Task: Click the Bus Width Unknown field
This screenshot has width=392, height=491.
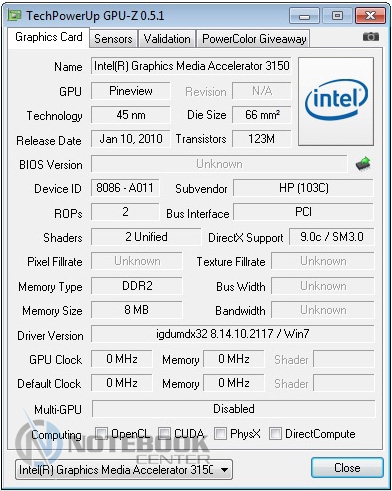Action: (x=323, y=286)
